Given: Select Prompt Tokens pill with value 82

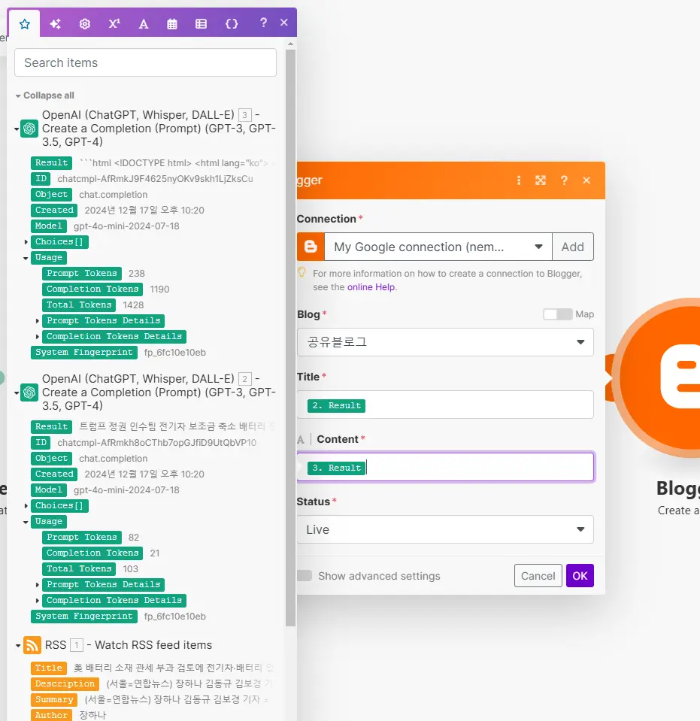Looking at the screenshot, I should click(82, 537).
